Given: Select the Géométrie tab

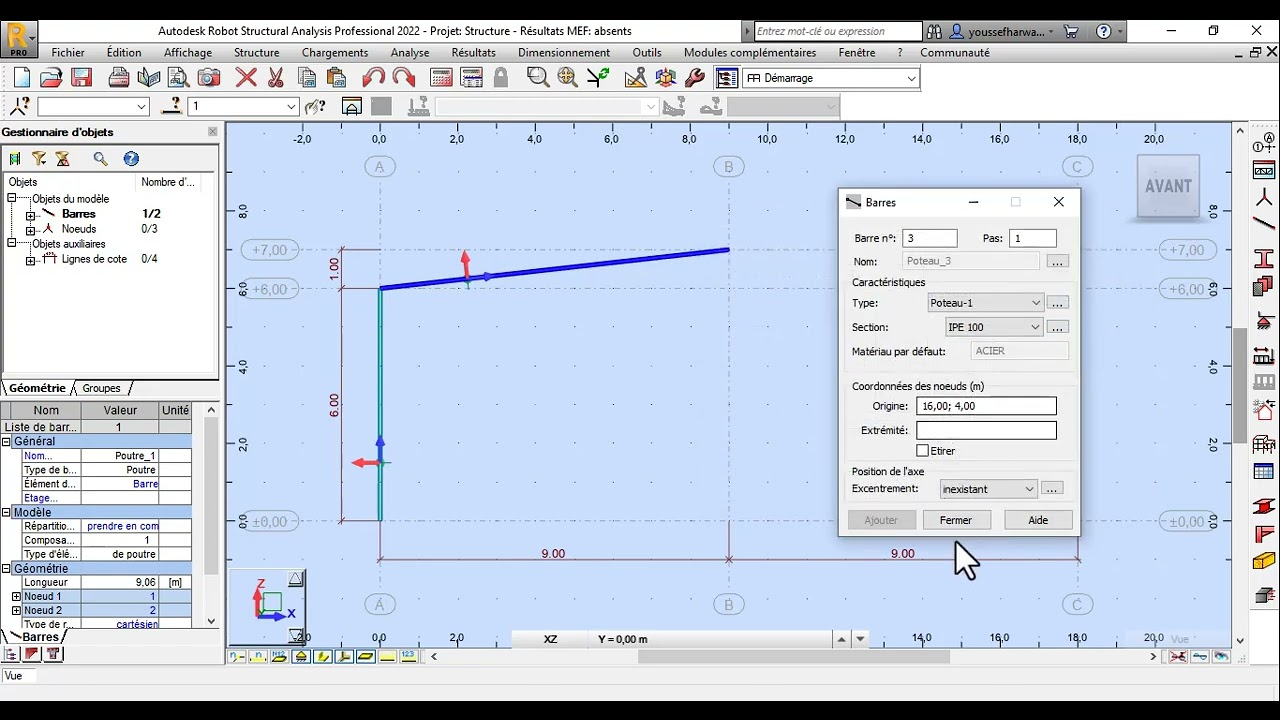Looking at the screenshot, I should (37, 388).
